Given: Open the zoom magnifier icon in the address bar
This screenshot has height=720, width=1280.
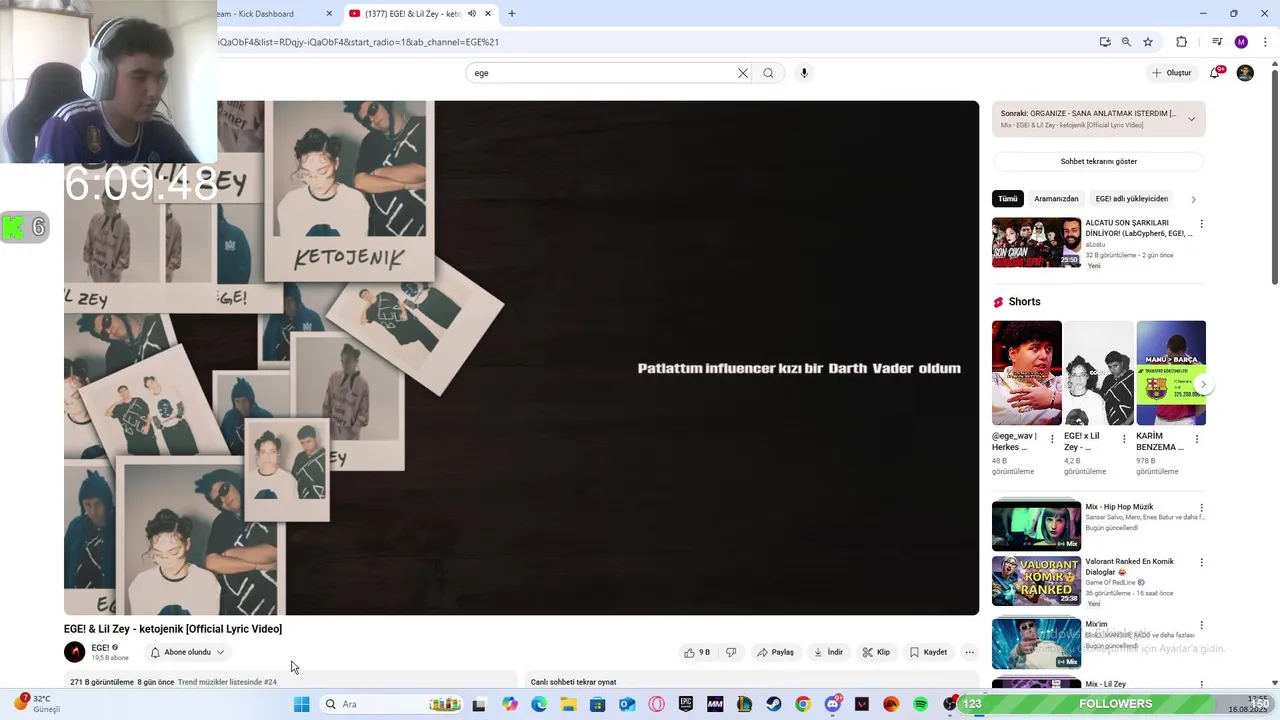Looking at the screenshot, I should click(x=1126, y=42).
